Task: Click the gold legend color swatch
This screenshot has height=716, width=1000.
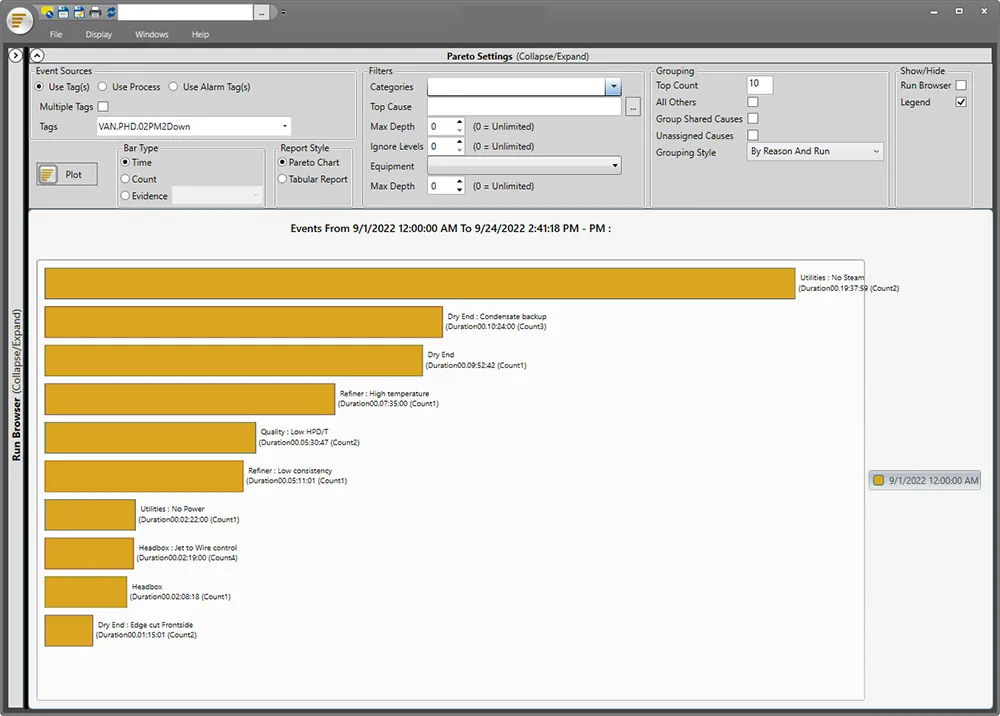Action: [x=879, y=481]
